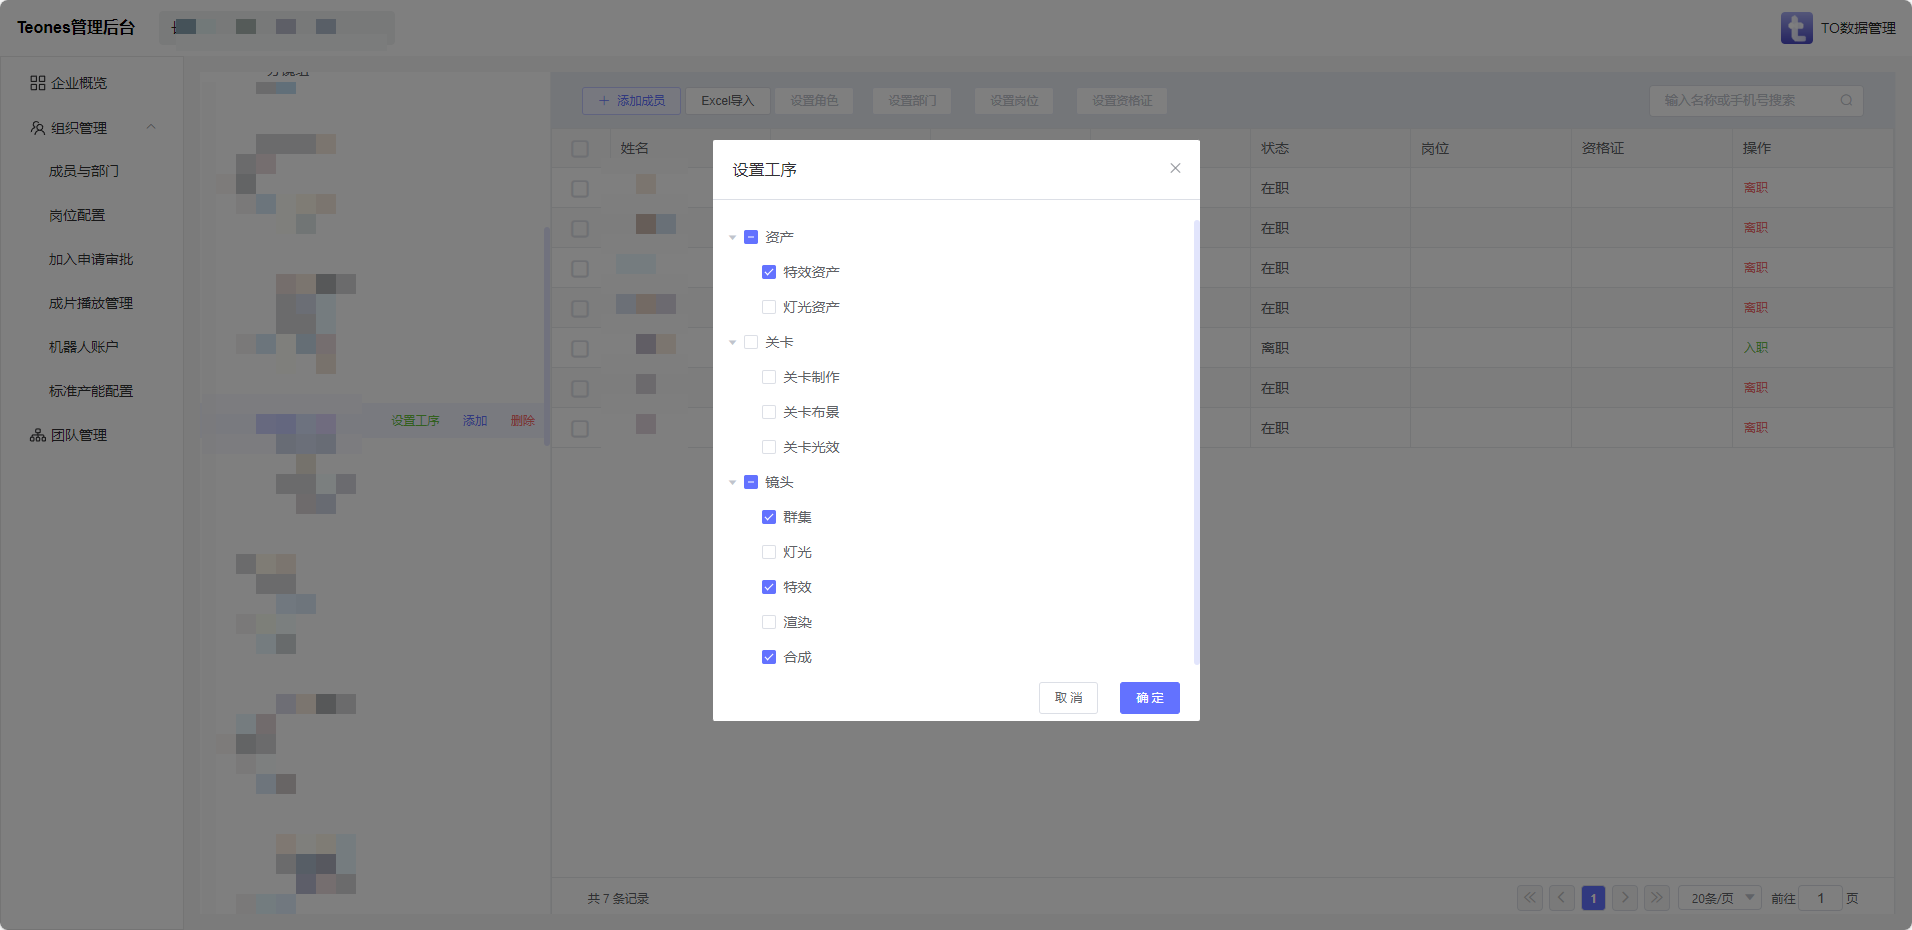Click the TO数据管理 avatar logo

(x=1796, y=28)
